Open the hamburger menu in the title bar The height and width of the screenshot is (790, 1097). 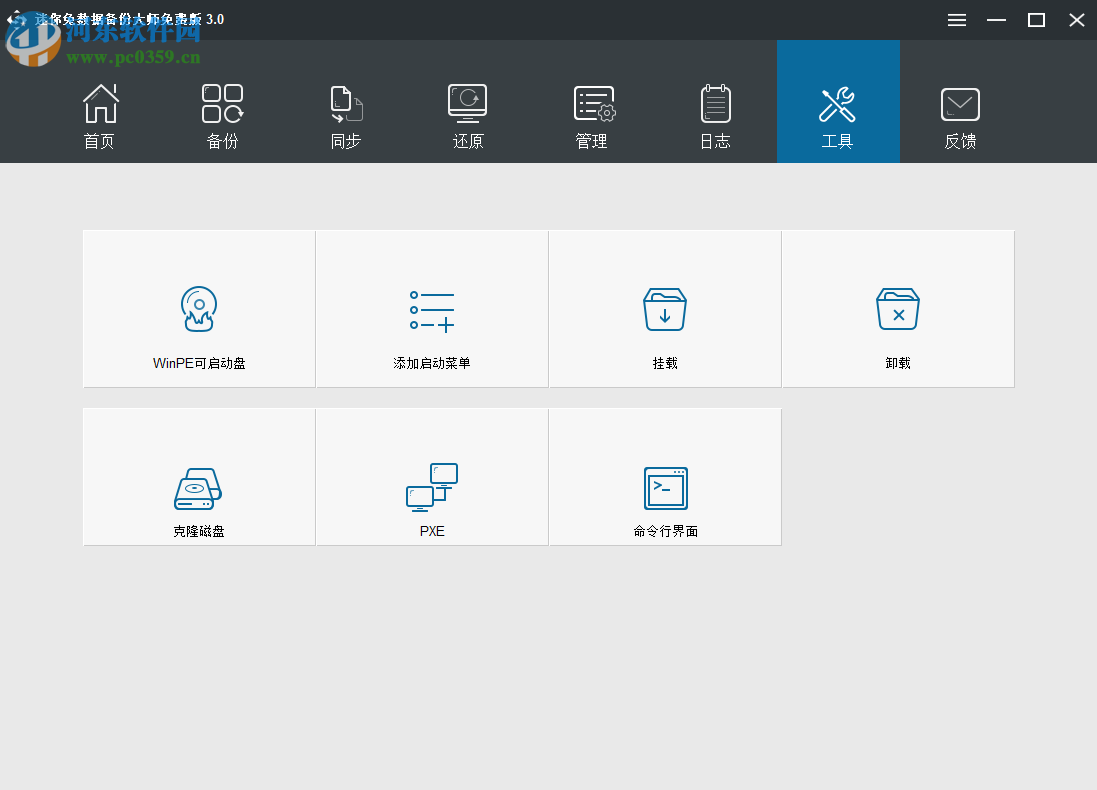click(956, 19)
